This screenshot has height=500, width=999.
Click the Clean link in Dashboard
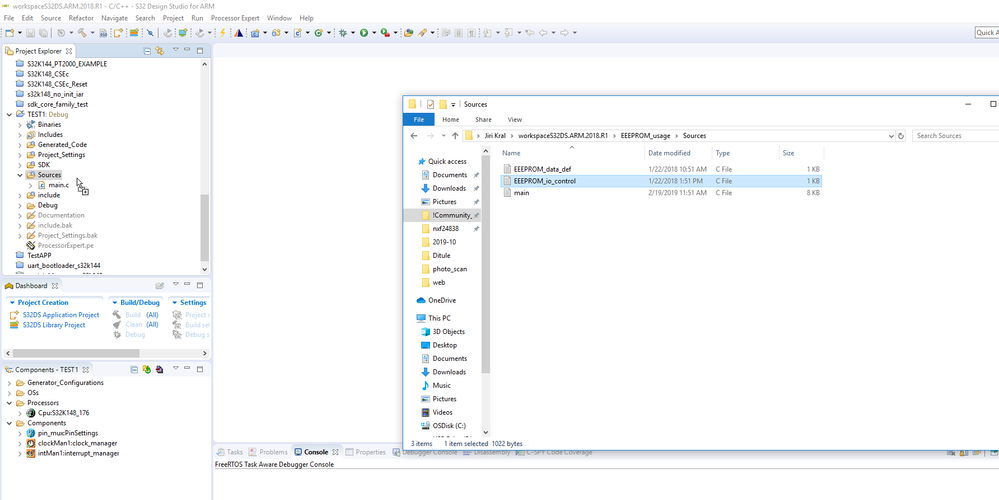tap(133, 325)
